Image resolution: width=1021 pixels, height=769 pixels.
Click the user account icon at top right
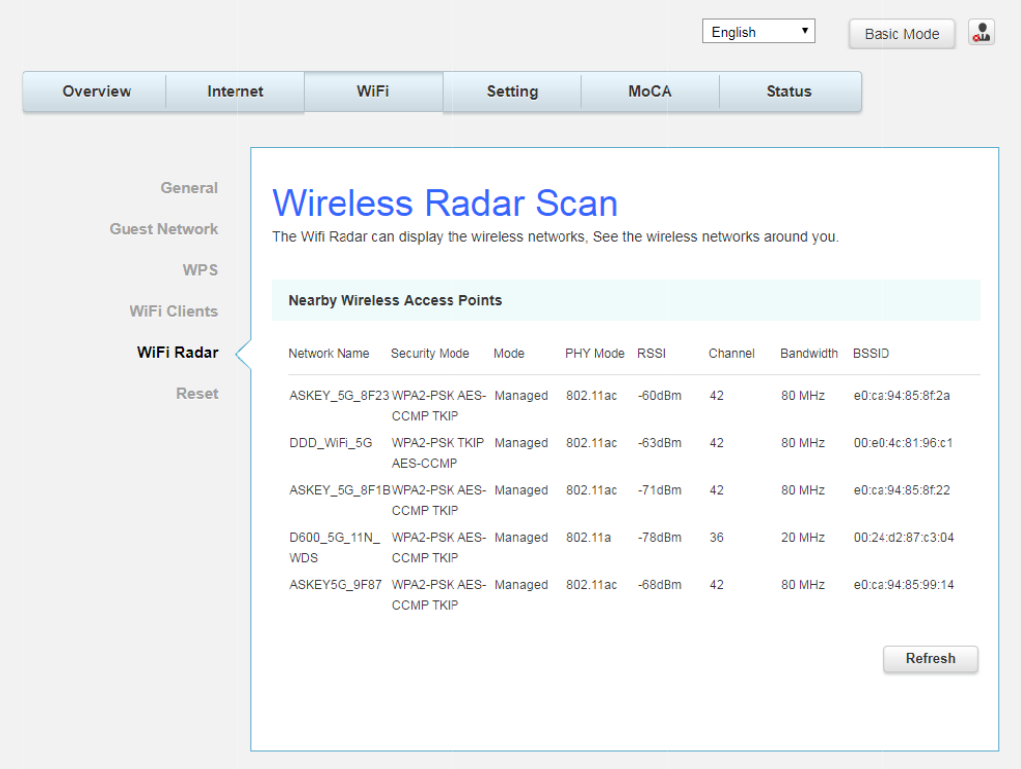pos(981,33)
